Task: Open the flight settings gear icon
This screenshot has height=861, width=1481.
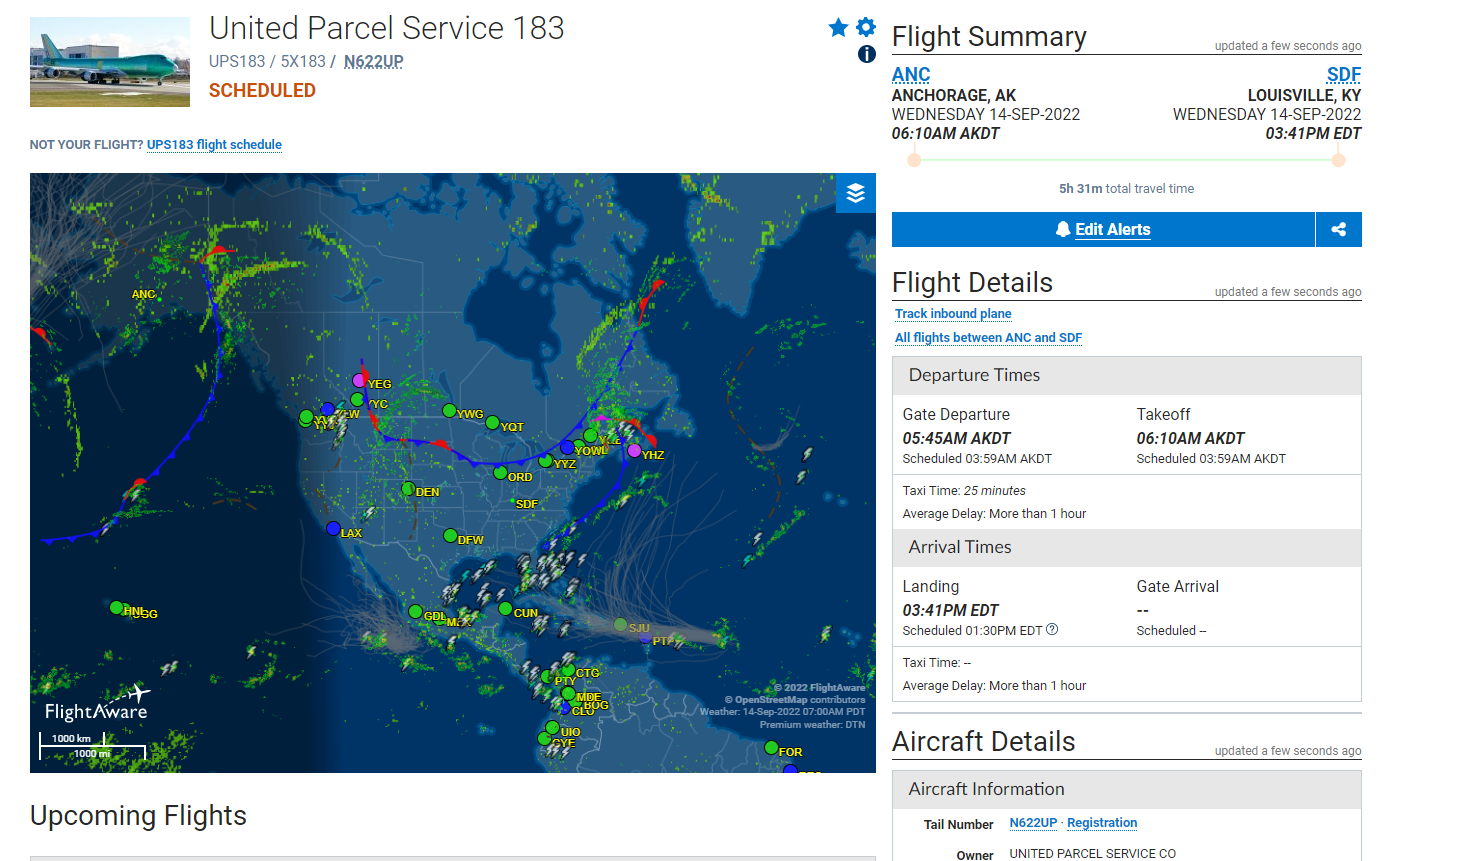Action: [866, 27]
